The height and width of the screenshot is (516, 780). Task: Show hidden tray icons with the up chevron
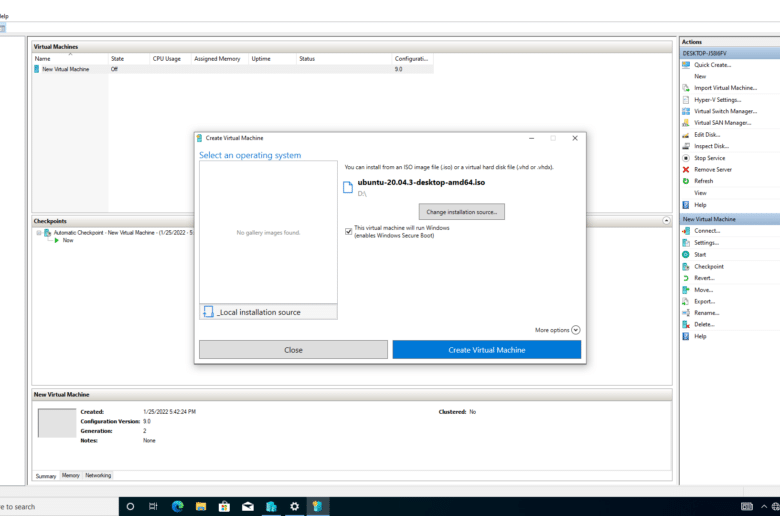point(764,507)
